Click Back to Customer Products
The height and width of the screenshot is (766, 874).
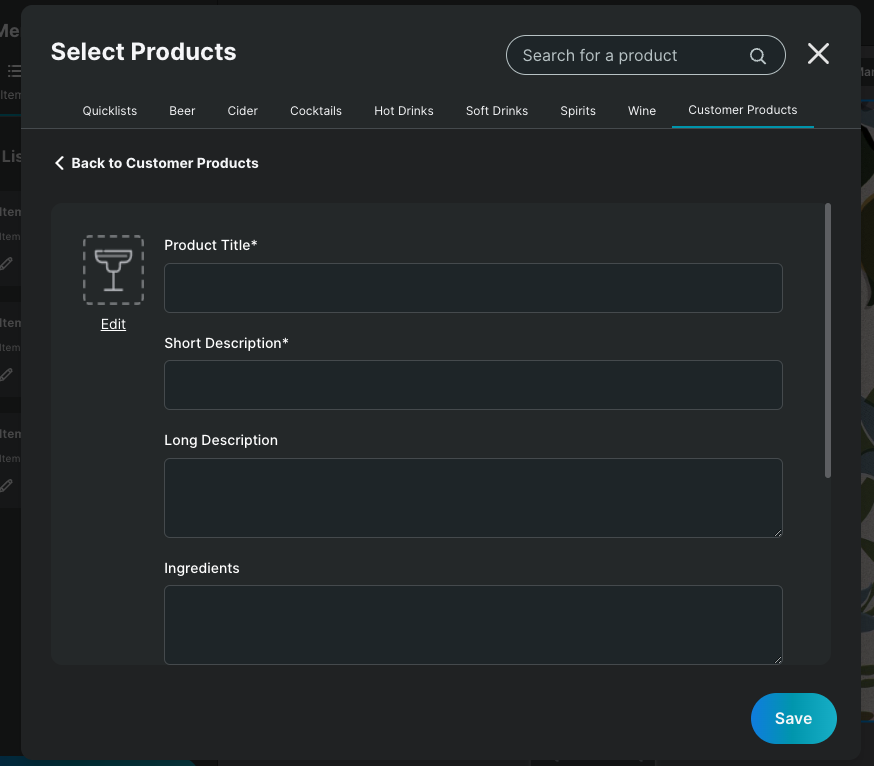tap(165, 162)
